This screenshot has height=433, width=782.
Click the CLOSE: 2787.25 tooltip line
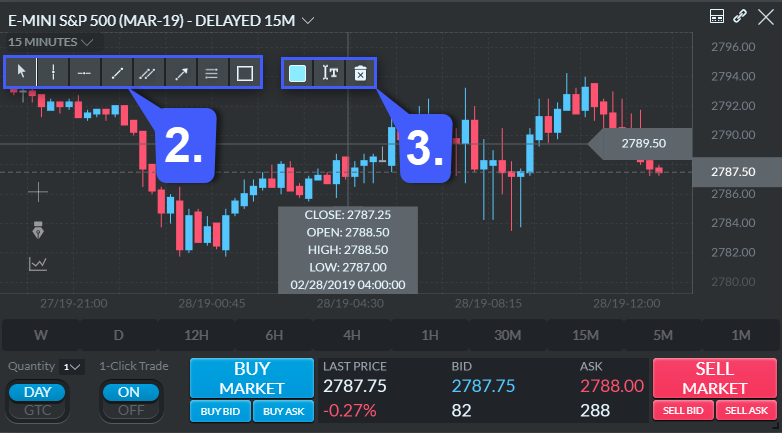348,215
